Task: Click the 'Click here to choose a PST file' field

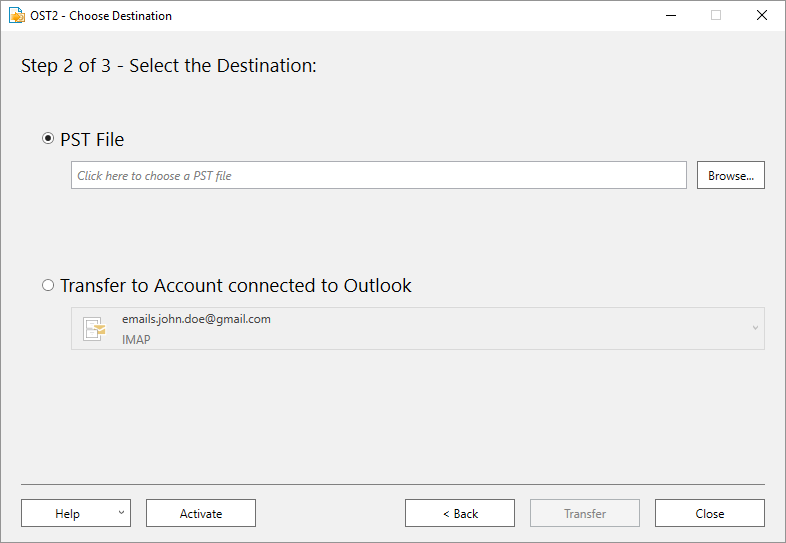Action: pyautogui.click(x=379, y=175)
